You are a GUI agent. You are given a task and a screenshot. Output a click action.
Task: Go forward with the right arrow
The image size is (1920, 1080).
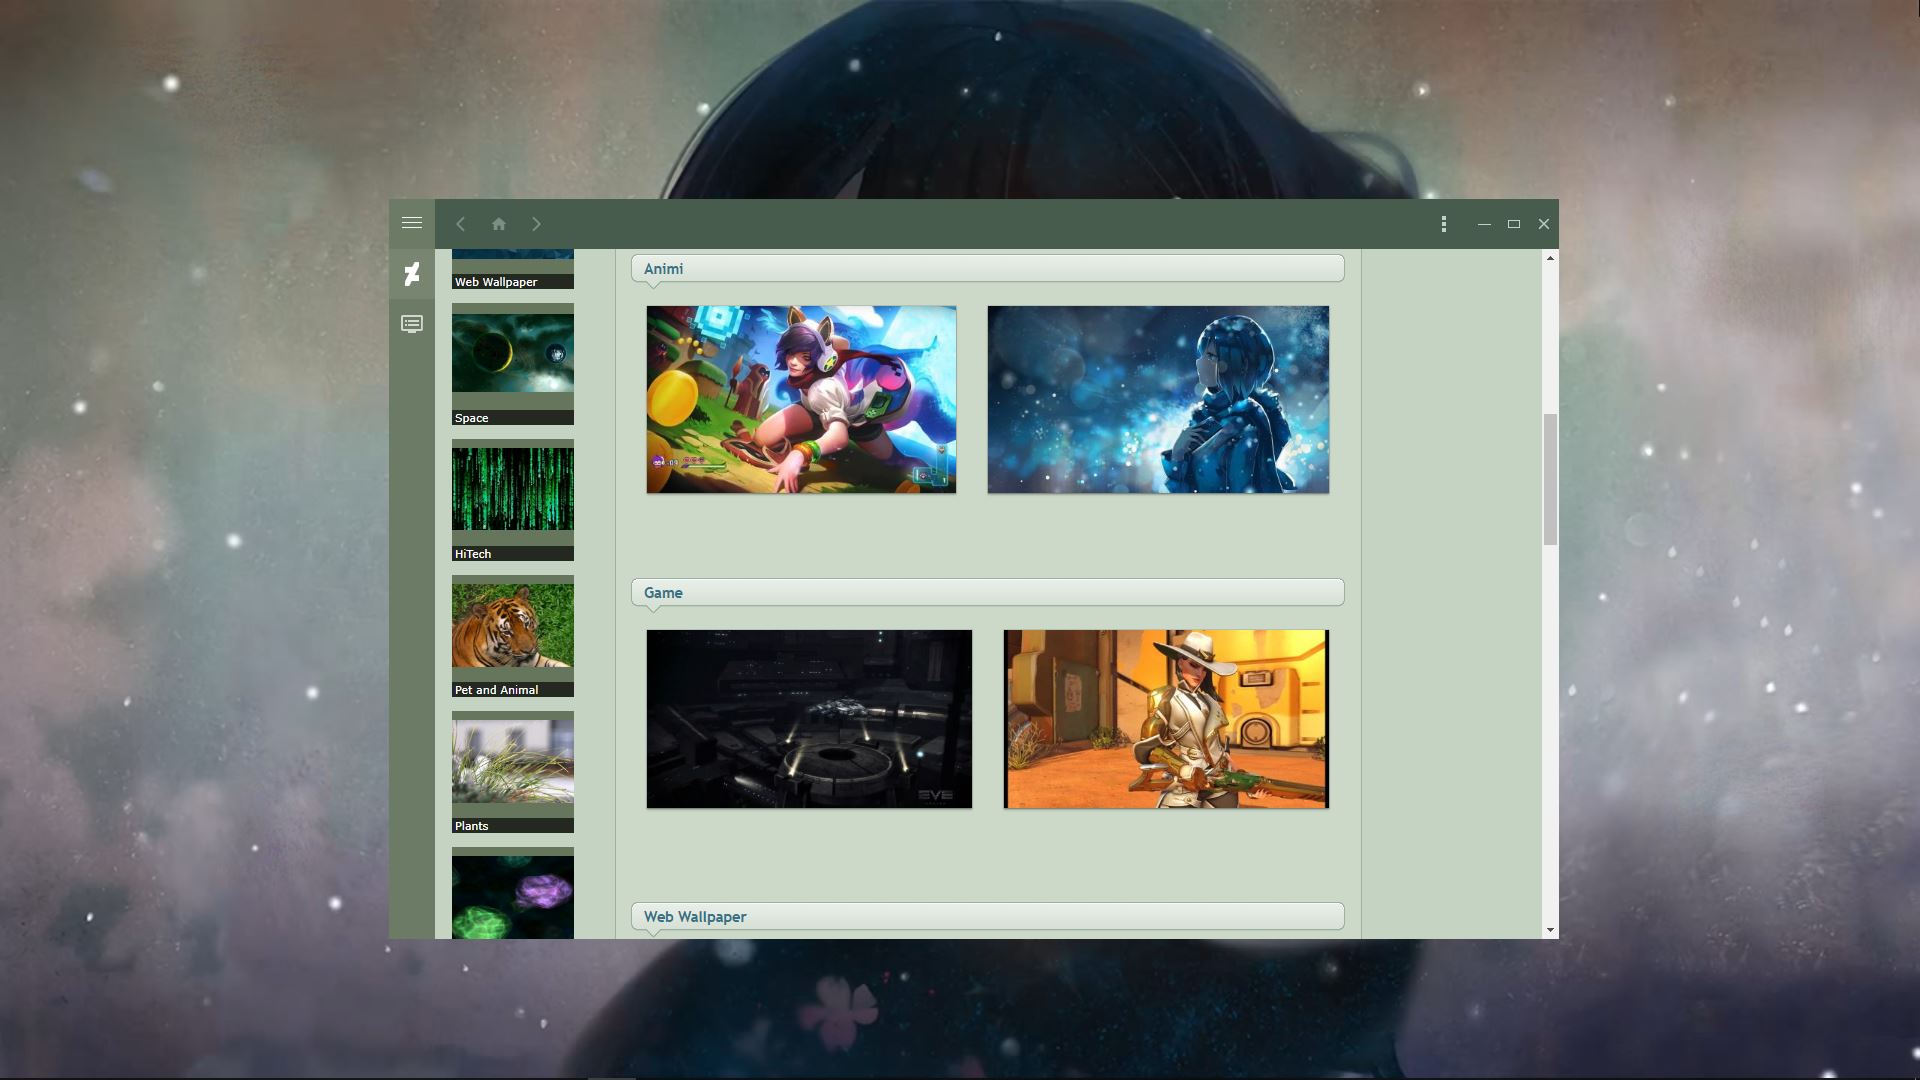[537, 224]
